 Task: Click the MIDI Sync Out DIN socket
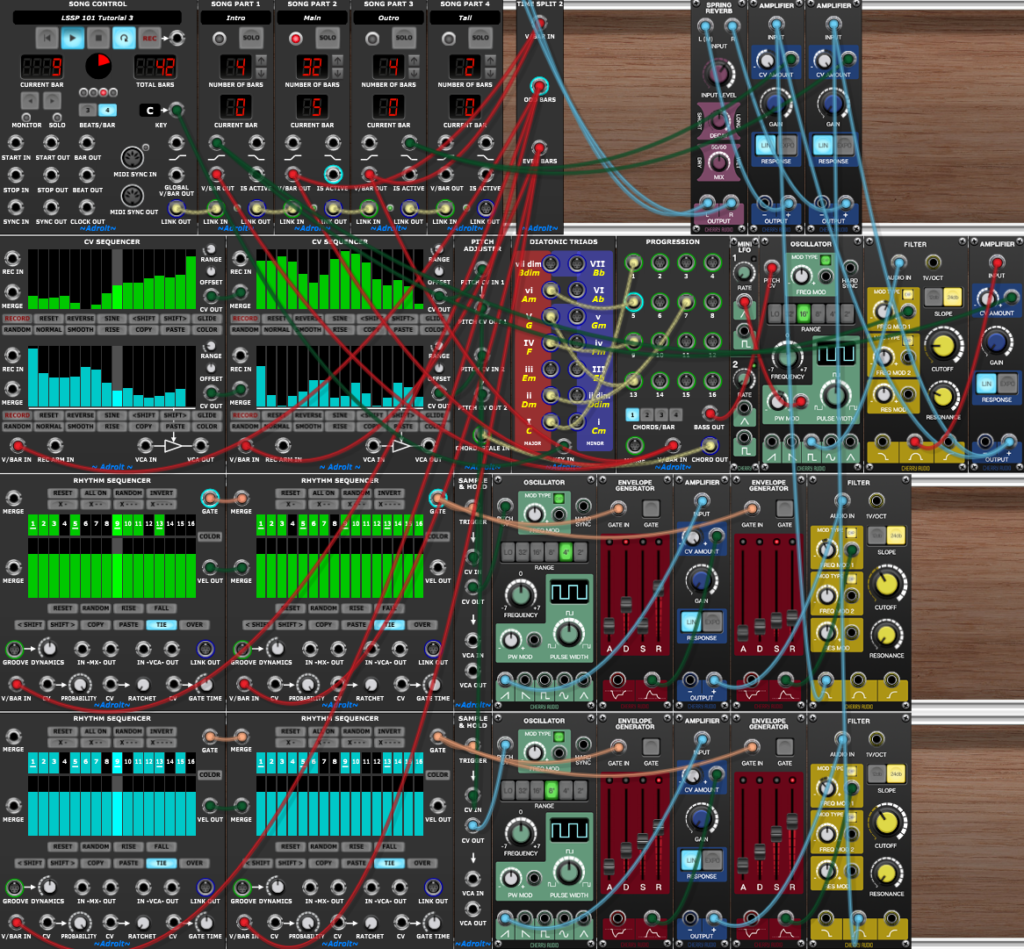[x=132, y=195]
